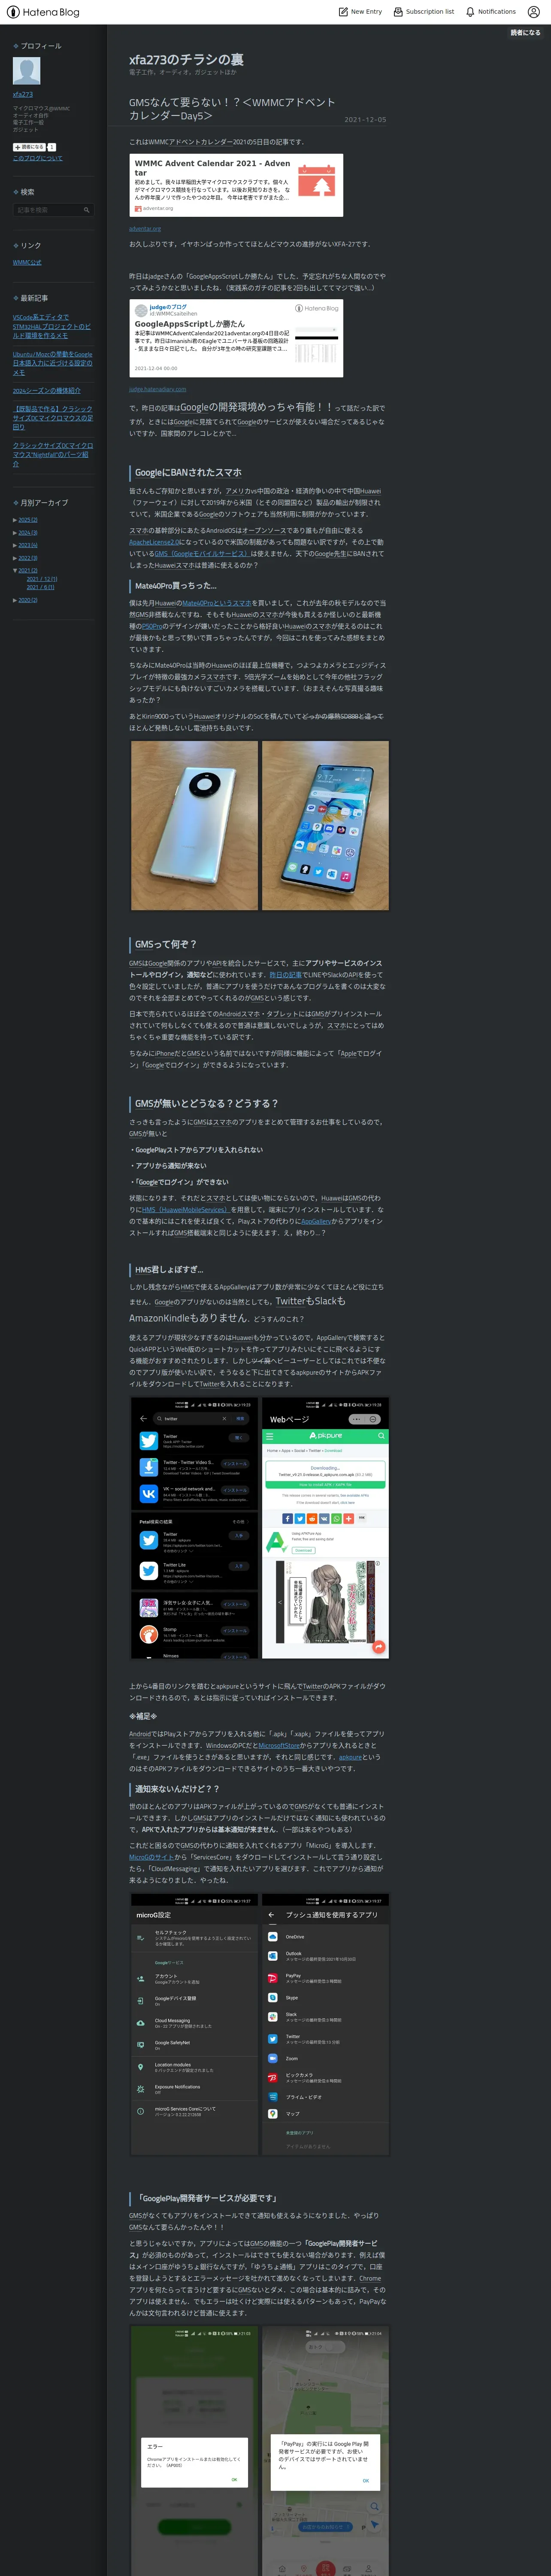The height and width of the screenshot is (2576, 551).
Task: Open the 2023 (4) archive link
Action: pos(28,545)
